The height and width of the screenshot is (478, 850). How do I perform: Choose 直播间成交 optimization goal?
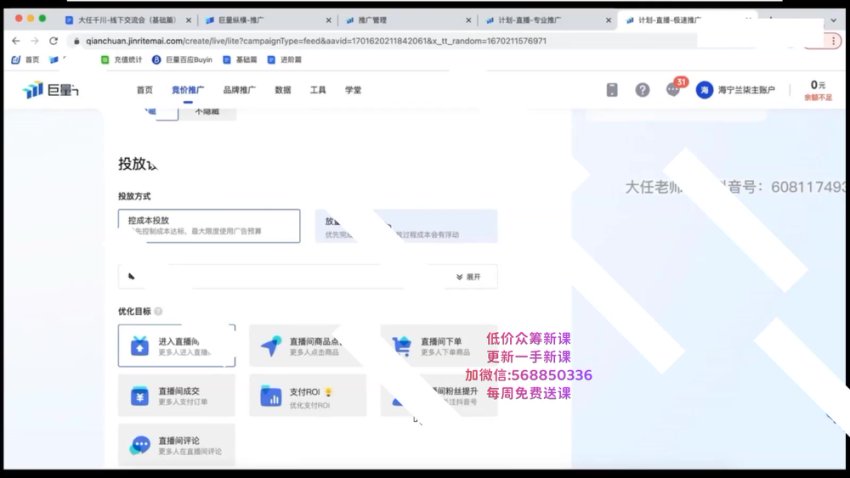point(176,396)
